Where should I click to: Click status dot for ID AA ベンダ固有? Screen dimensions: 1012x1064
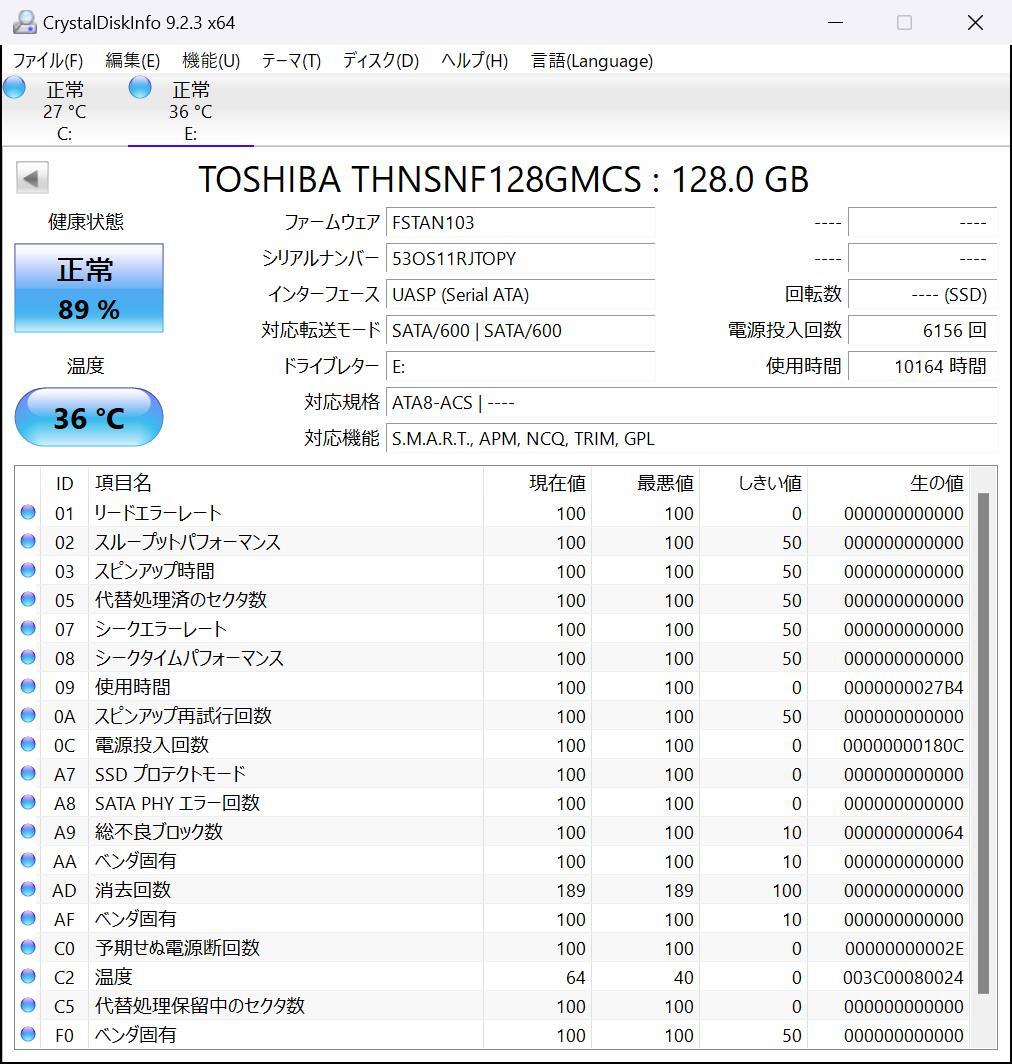(x=28, y=860)
